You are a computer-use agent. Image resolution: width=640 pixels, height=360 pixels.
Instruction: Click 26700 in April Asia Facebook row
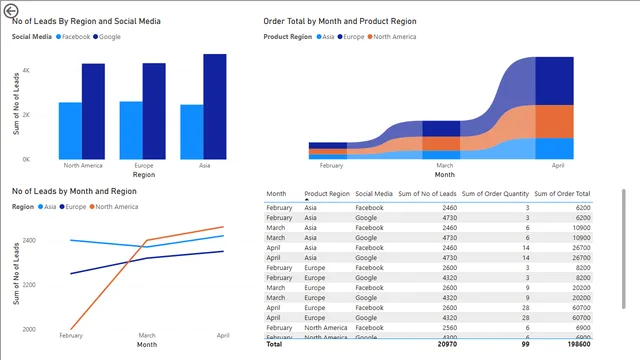tap(581, 248)
